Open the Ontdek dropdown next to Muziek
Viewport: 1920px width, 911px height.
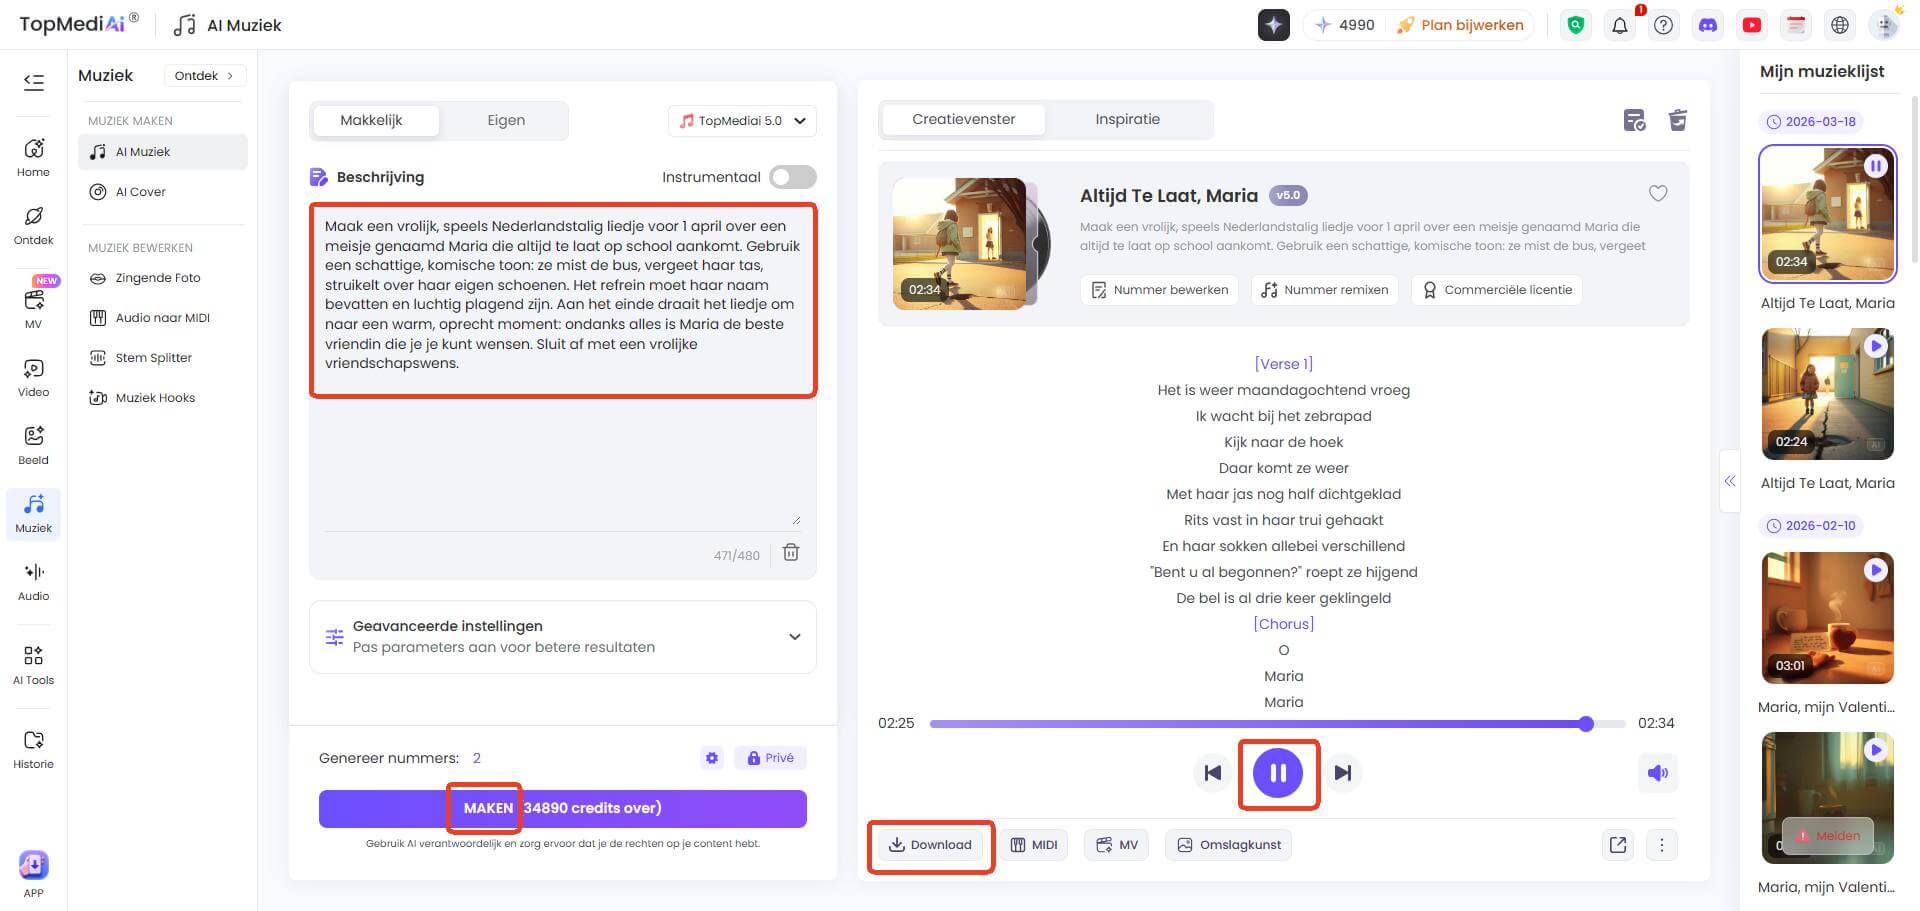[204, 75]
